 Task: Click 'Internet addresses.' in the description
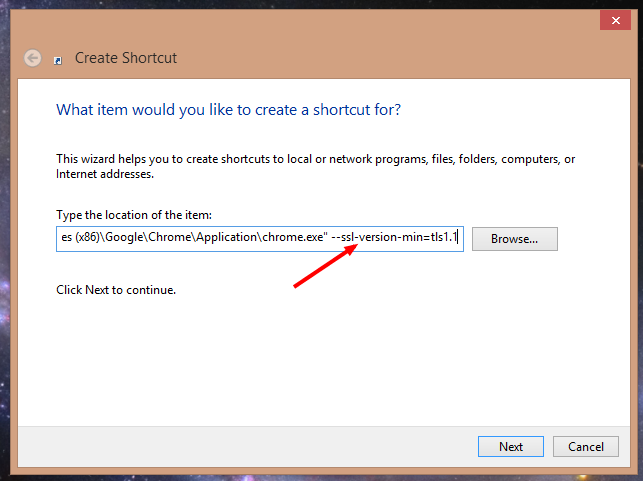(105, 174)
